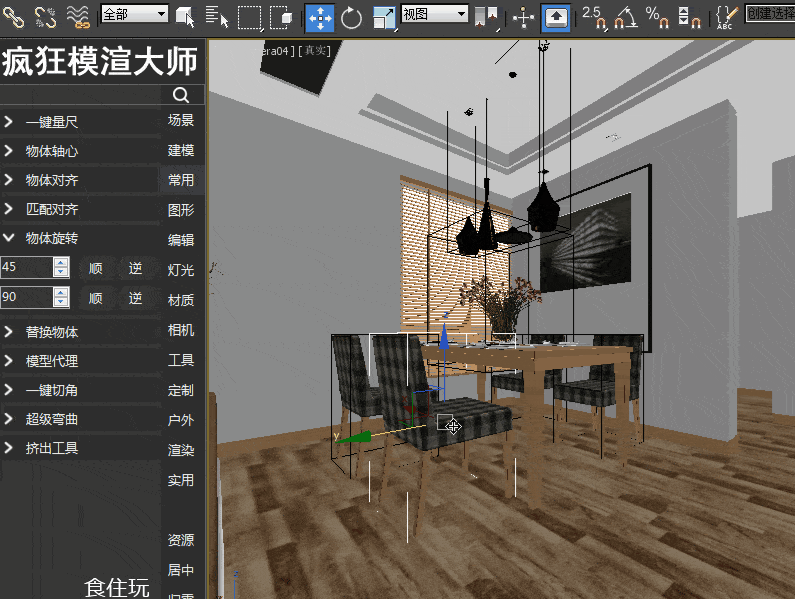The width and height of the screenshot is (795, 599).
Task: Toggle the 2.5 Snaps button
Action: click(x=594, y=17)
